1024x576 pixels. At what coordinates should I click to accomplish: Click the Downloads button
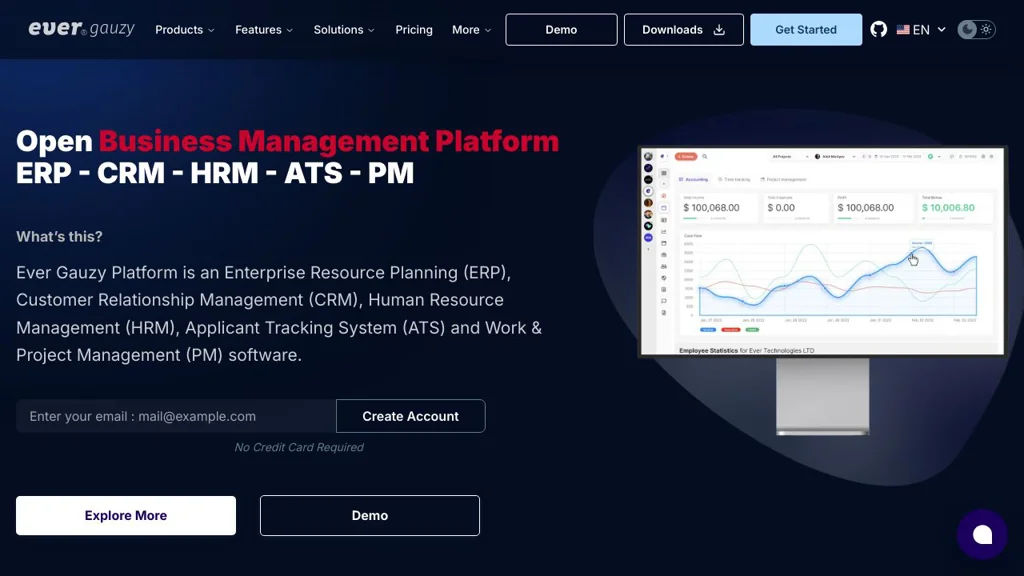684,29
